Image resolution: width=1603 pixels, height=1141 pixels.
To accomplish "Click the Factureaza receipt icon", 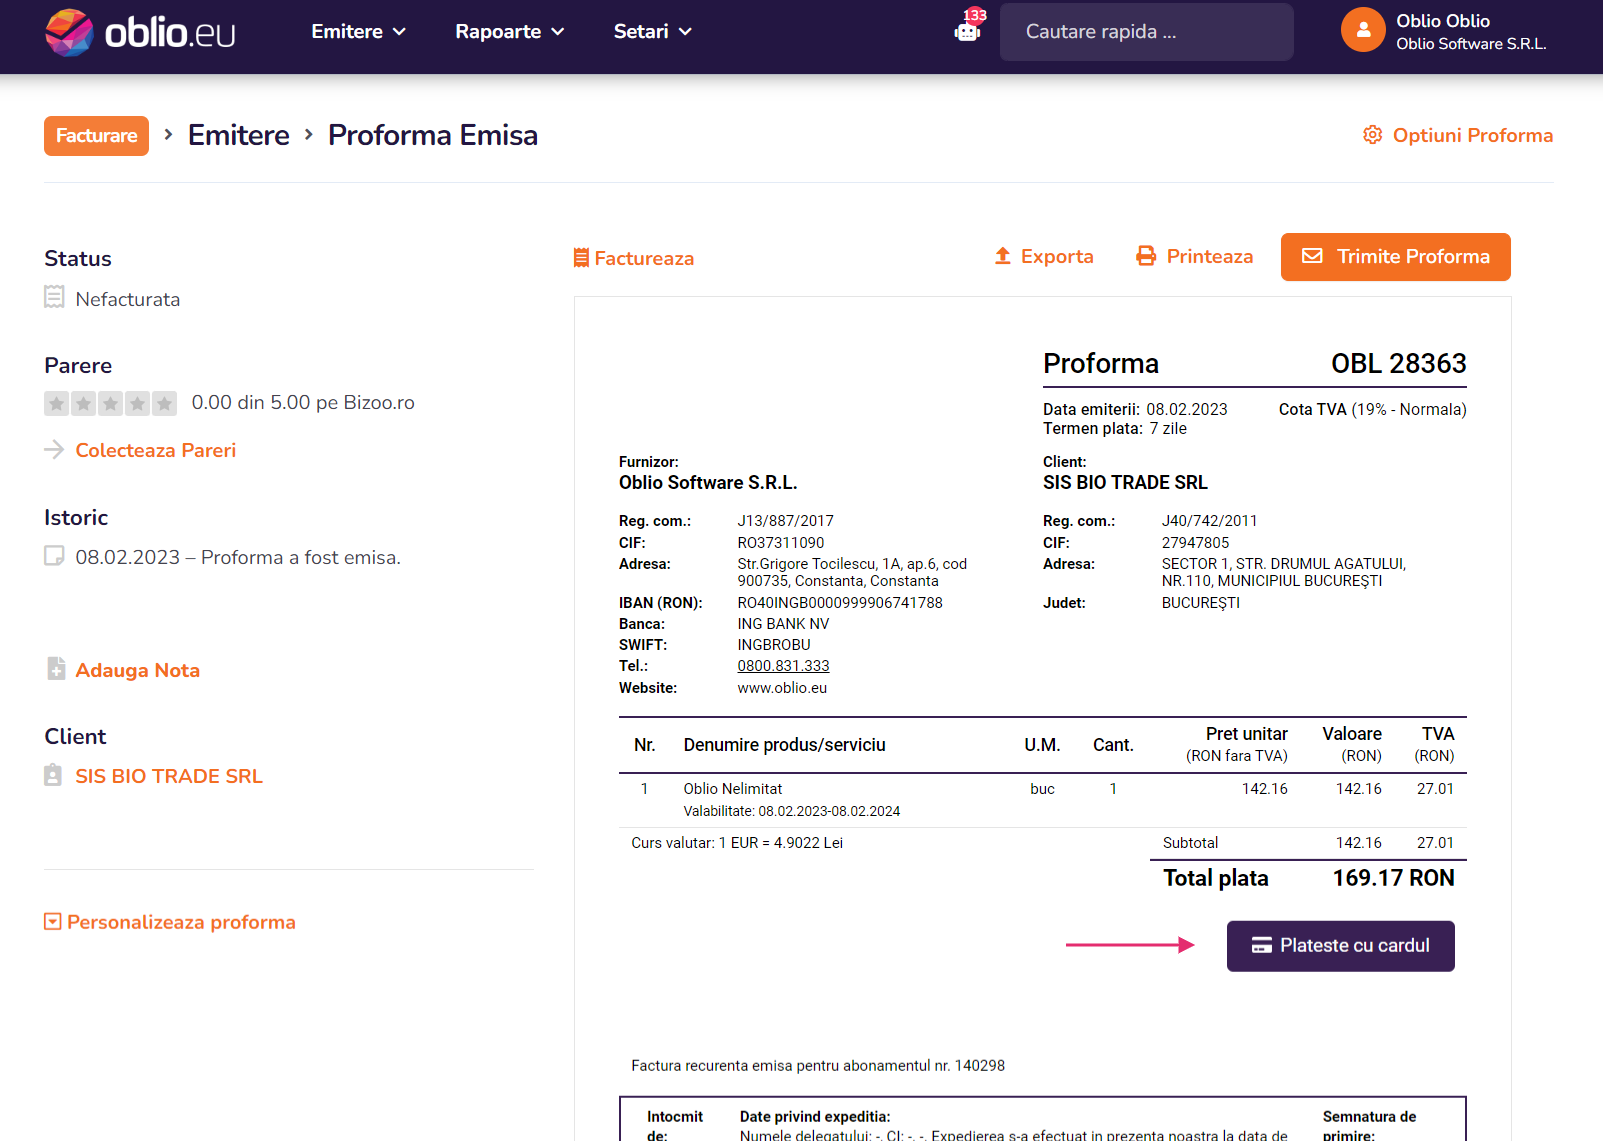I will click(581, 258).
